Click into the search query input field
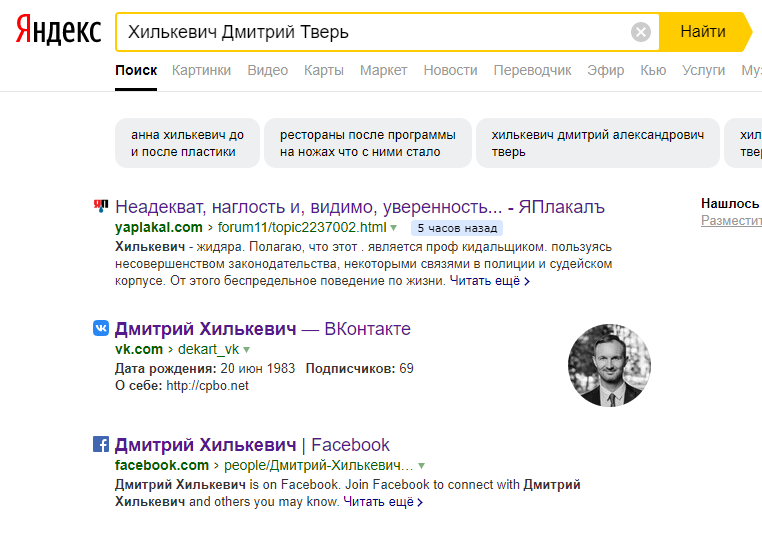 point(374,32)
